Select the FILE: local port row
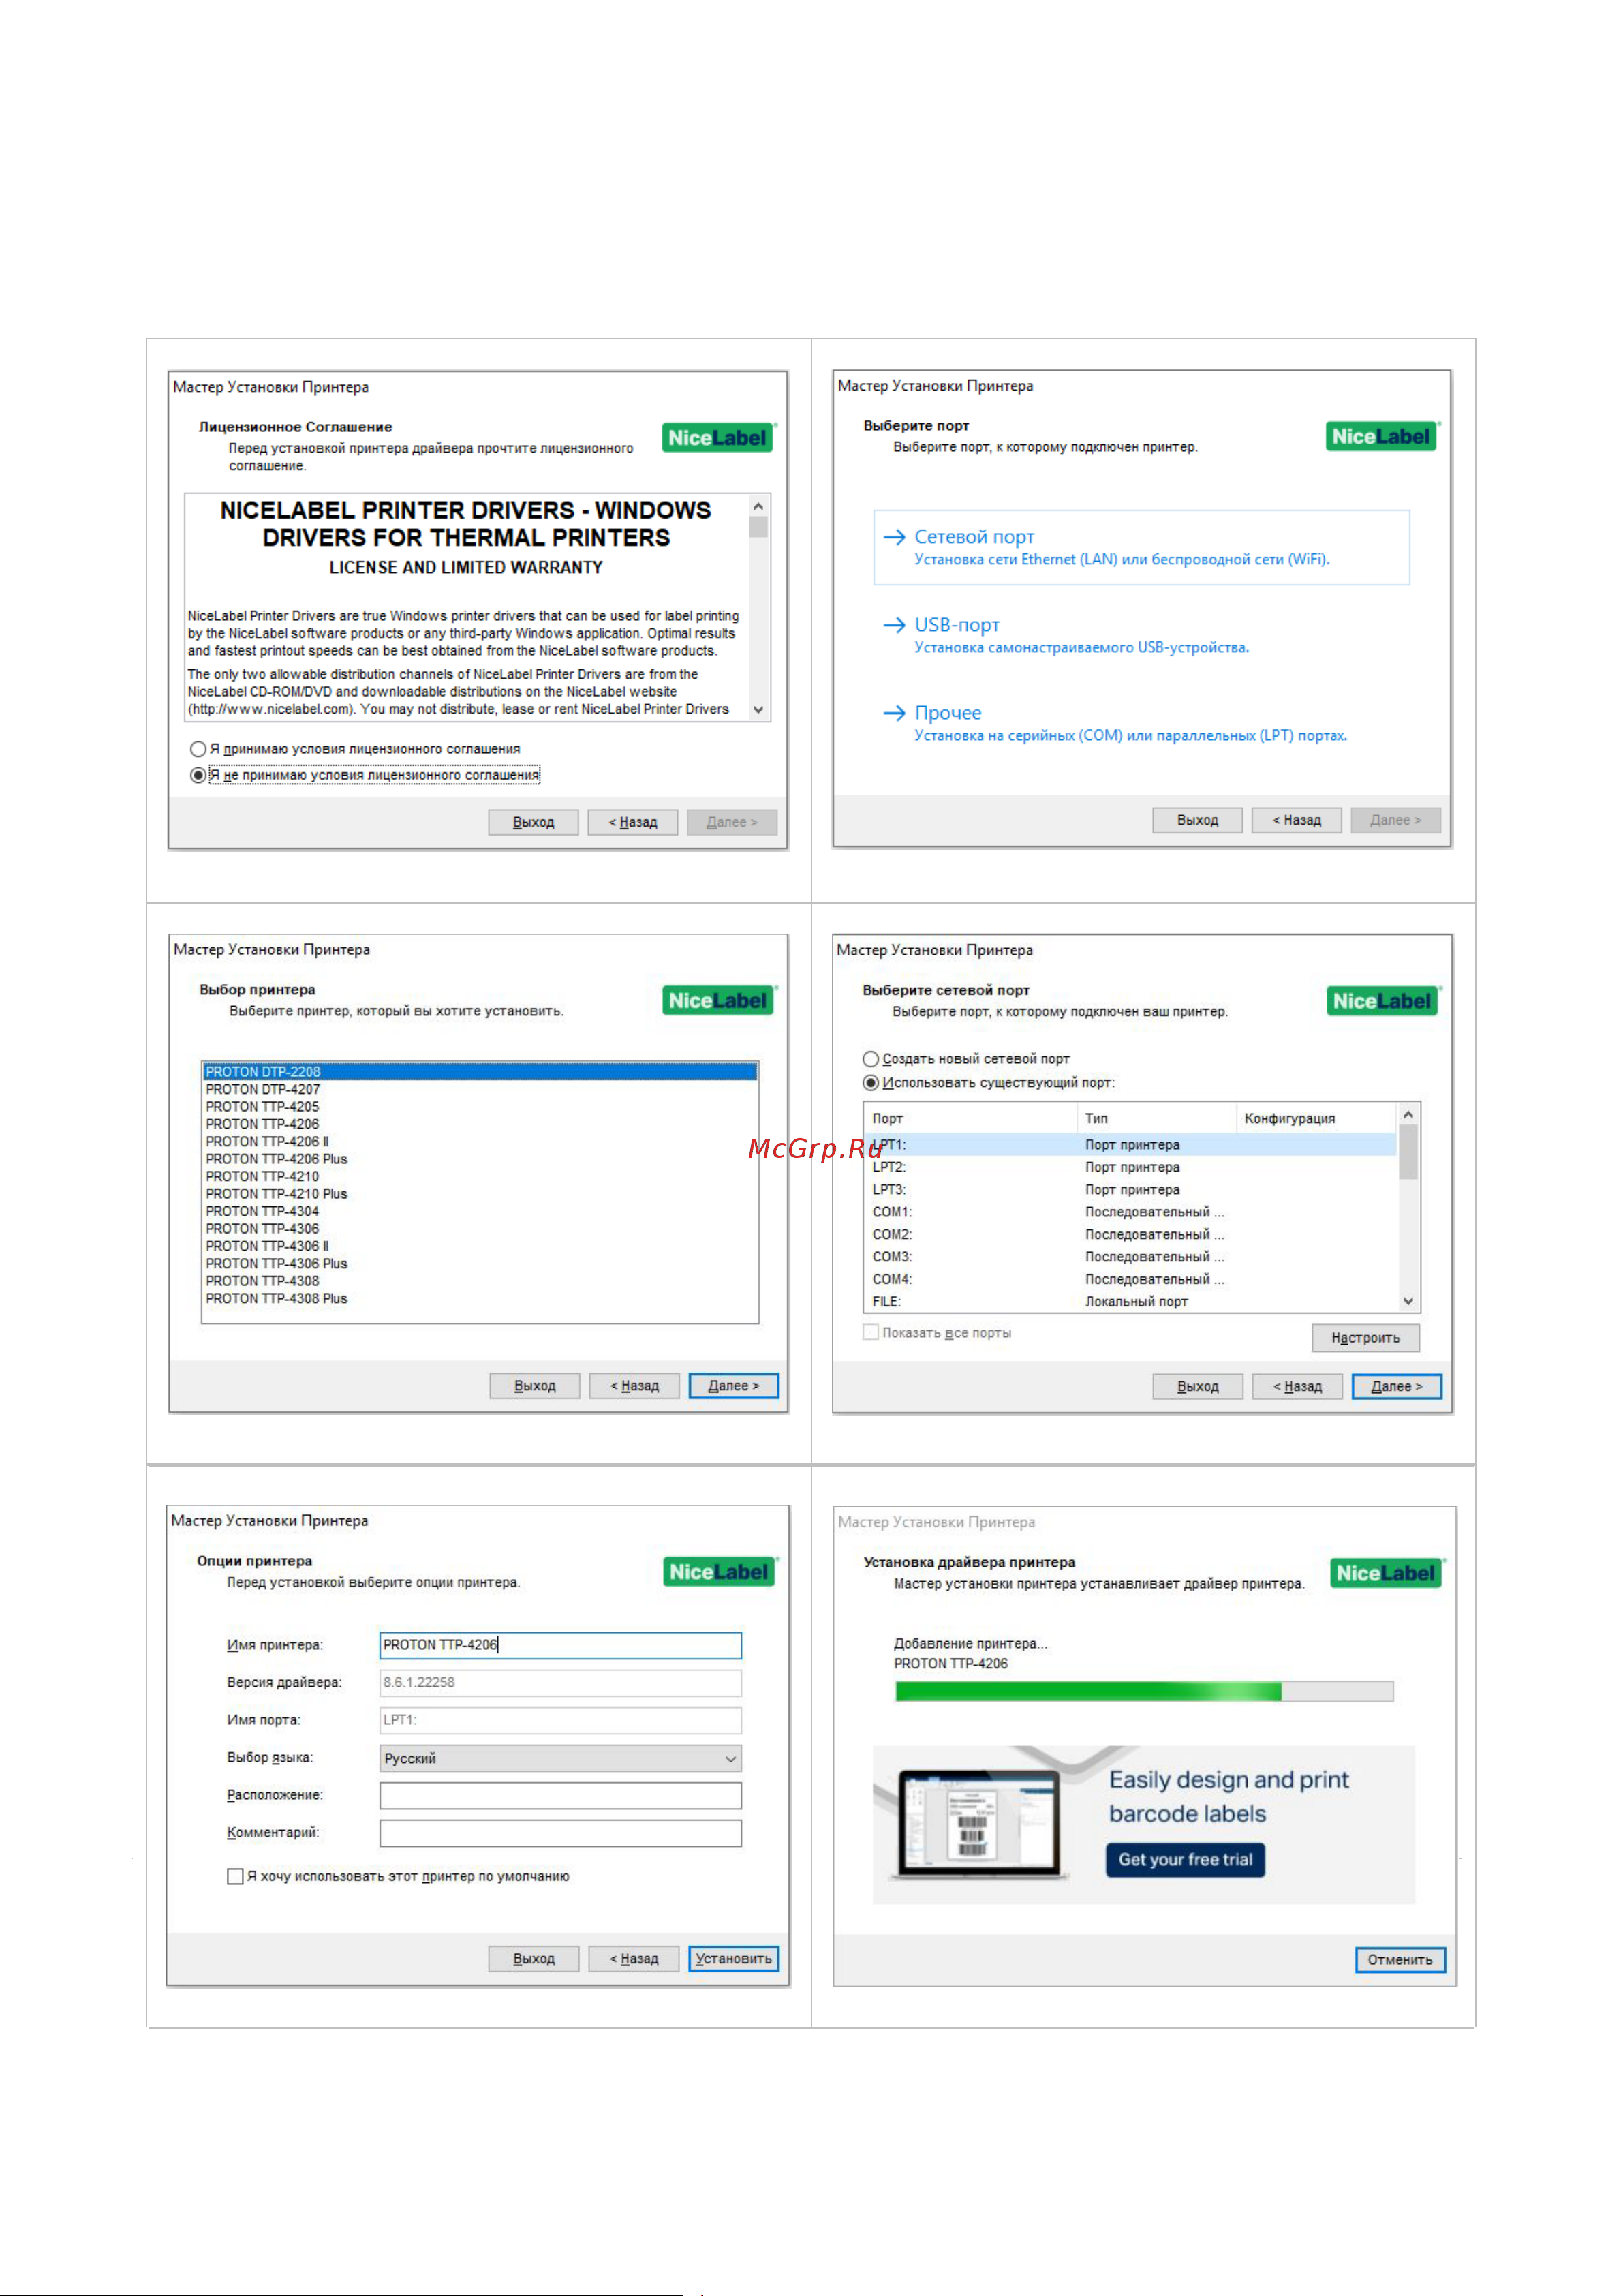The image size is (1623, 2296). [1130, 1302]
